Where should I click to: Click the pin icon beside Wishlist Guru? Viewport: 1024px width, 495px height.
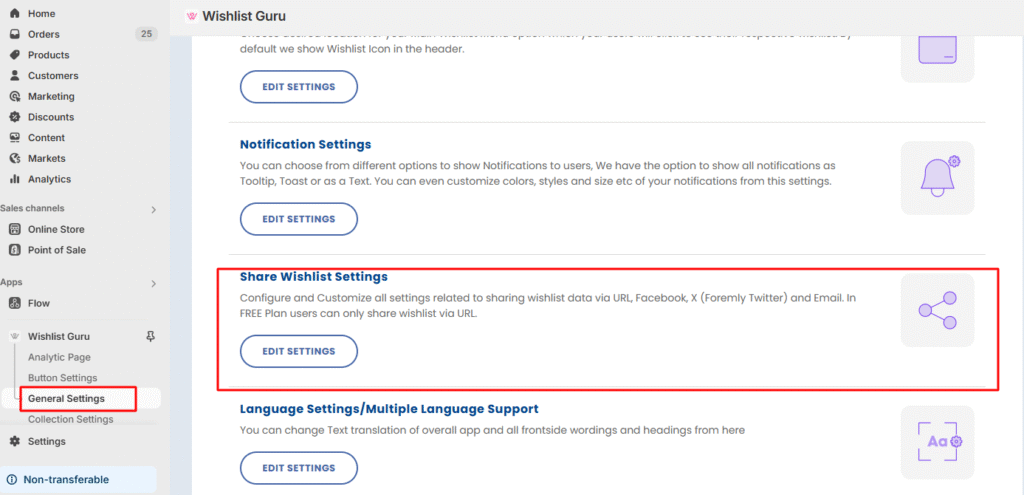151,337
